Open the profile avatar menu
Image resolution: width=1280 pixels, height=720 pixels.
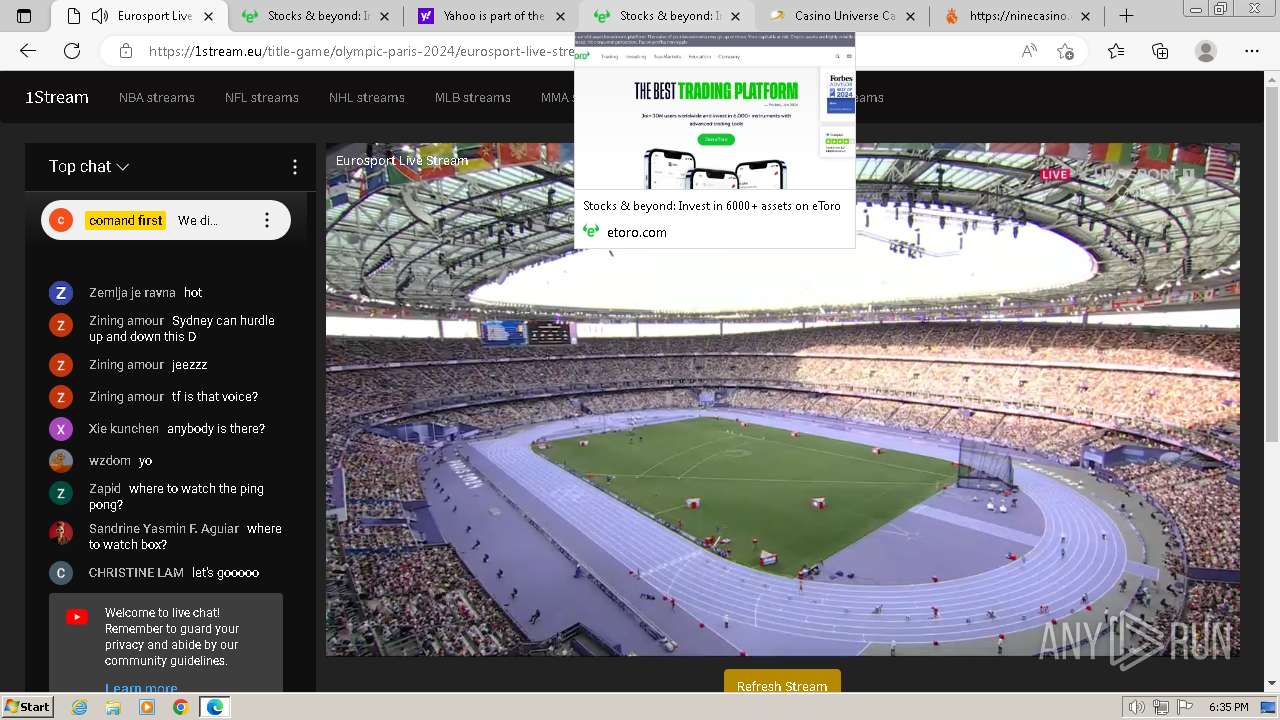point(1206,51)
